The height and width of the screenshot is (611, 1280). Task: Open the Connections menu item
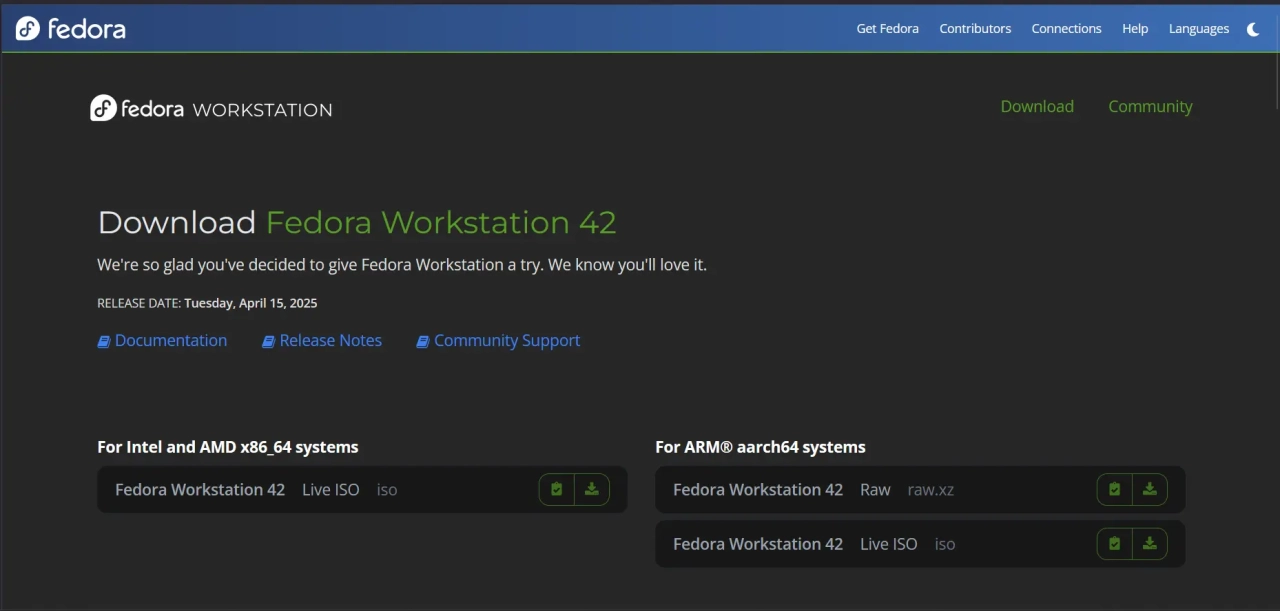1066,29
